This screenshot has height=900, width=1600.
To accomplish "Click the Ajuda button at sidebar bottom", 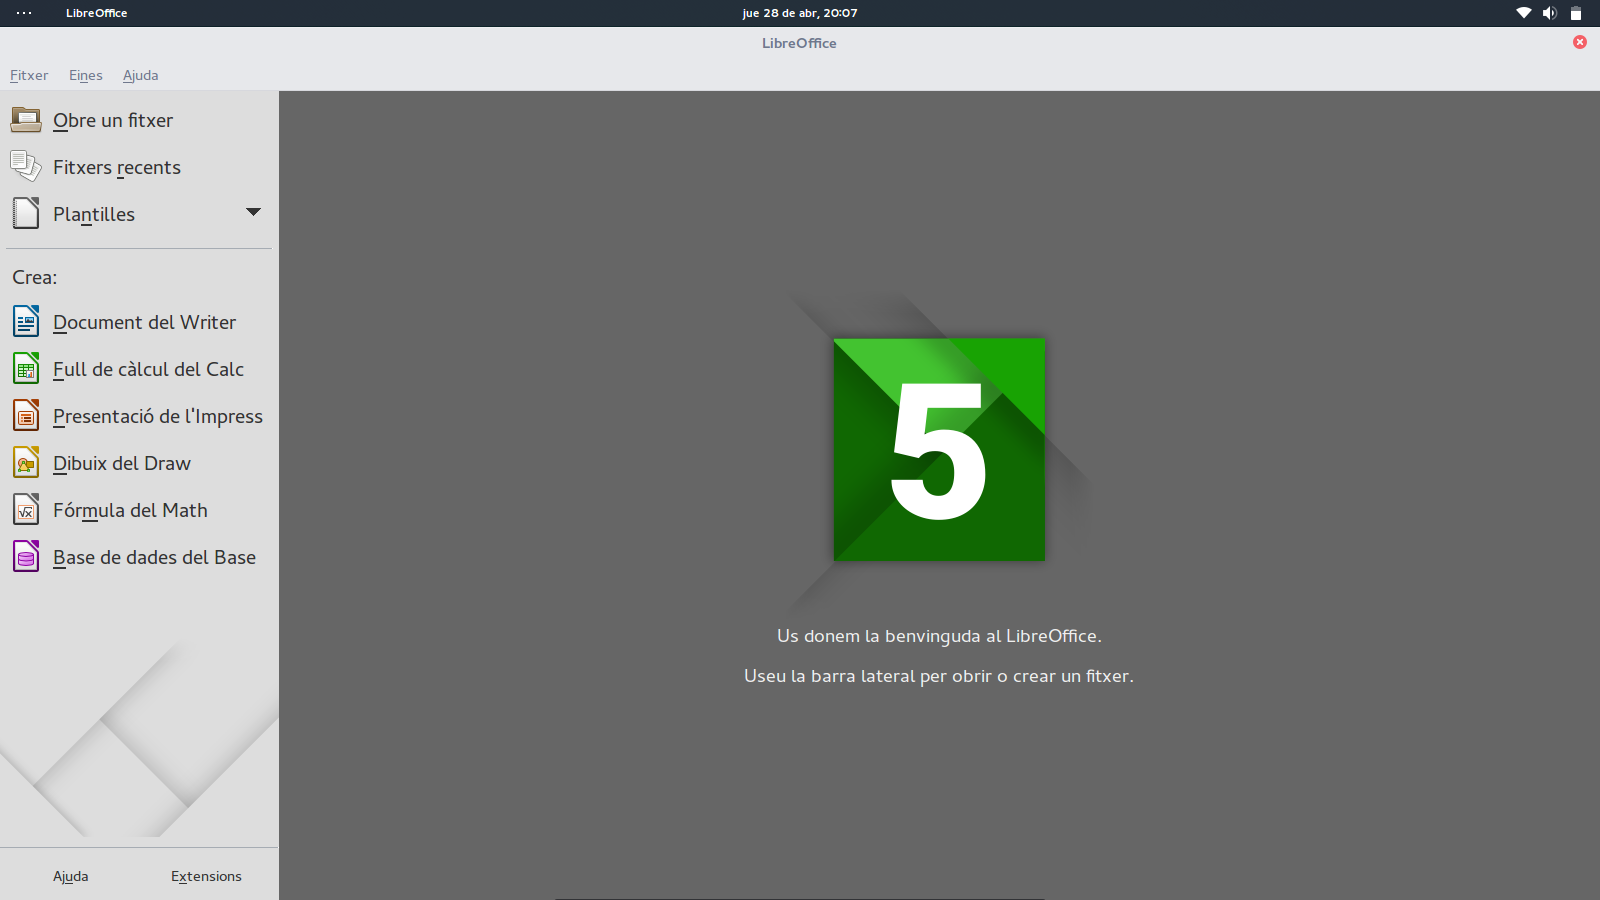I will (x=71, y=876).
